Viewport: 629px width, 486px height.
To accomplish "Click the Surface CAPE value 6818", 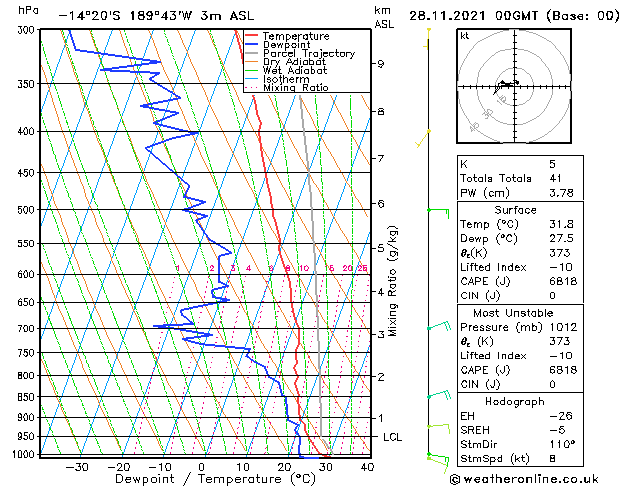I will 563,281.
